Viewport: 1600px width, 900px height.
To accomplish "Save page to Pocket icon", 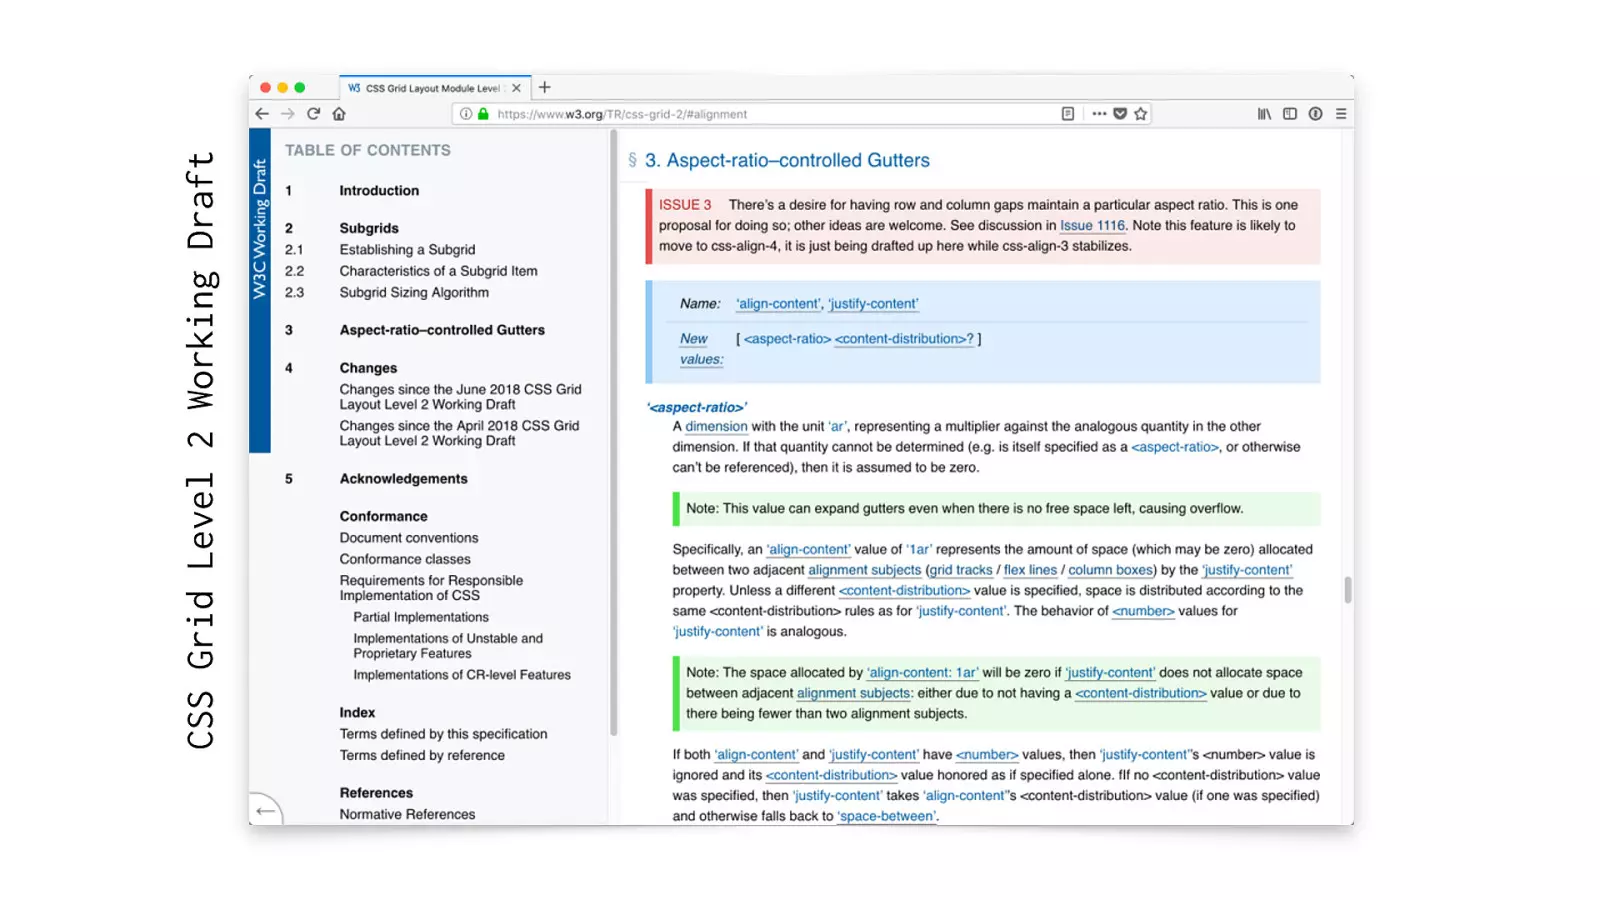I will 1120,114.
